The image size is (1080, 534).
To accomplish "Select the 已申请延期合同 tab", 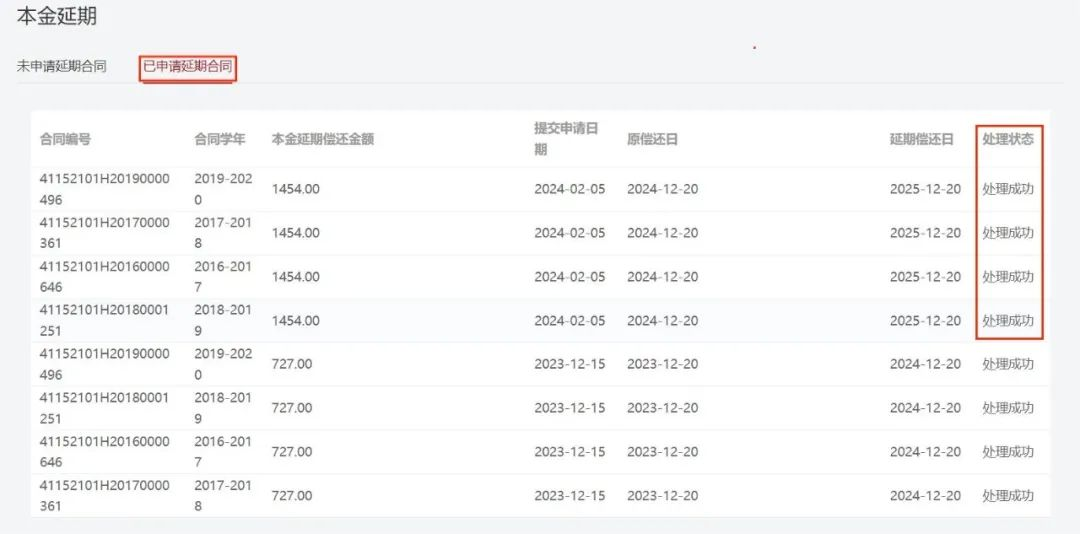I will pos(187,67).
